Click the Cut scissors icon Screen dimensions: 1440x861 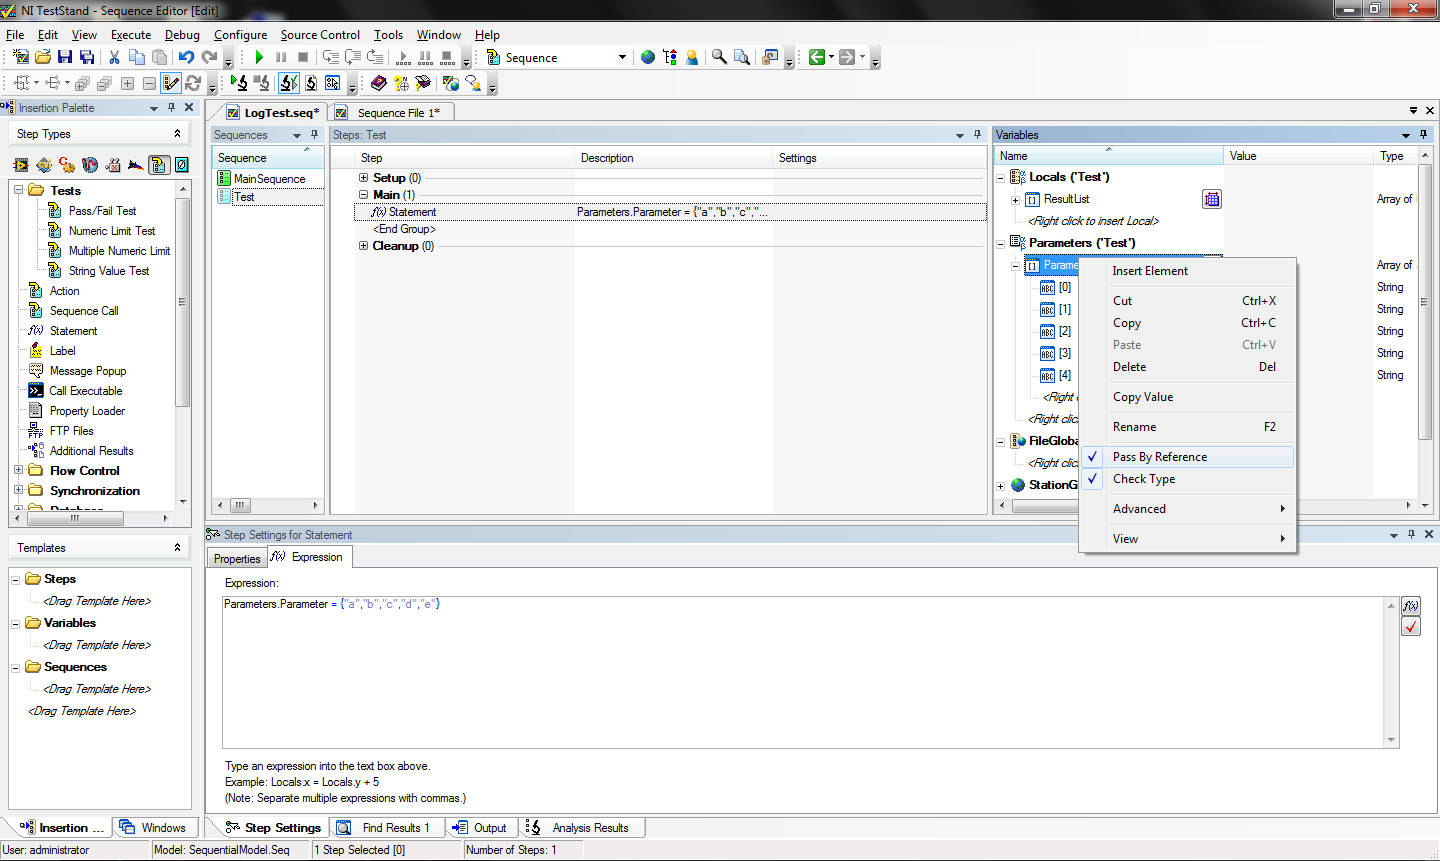[x=114, y=57]
